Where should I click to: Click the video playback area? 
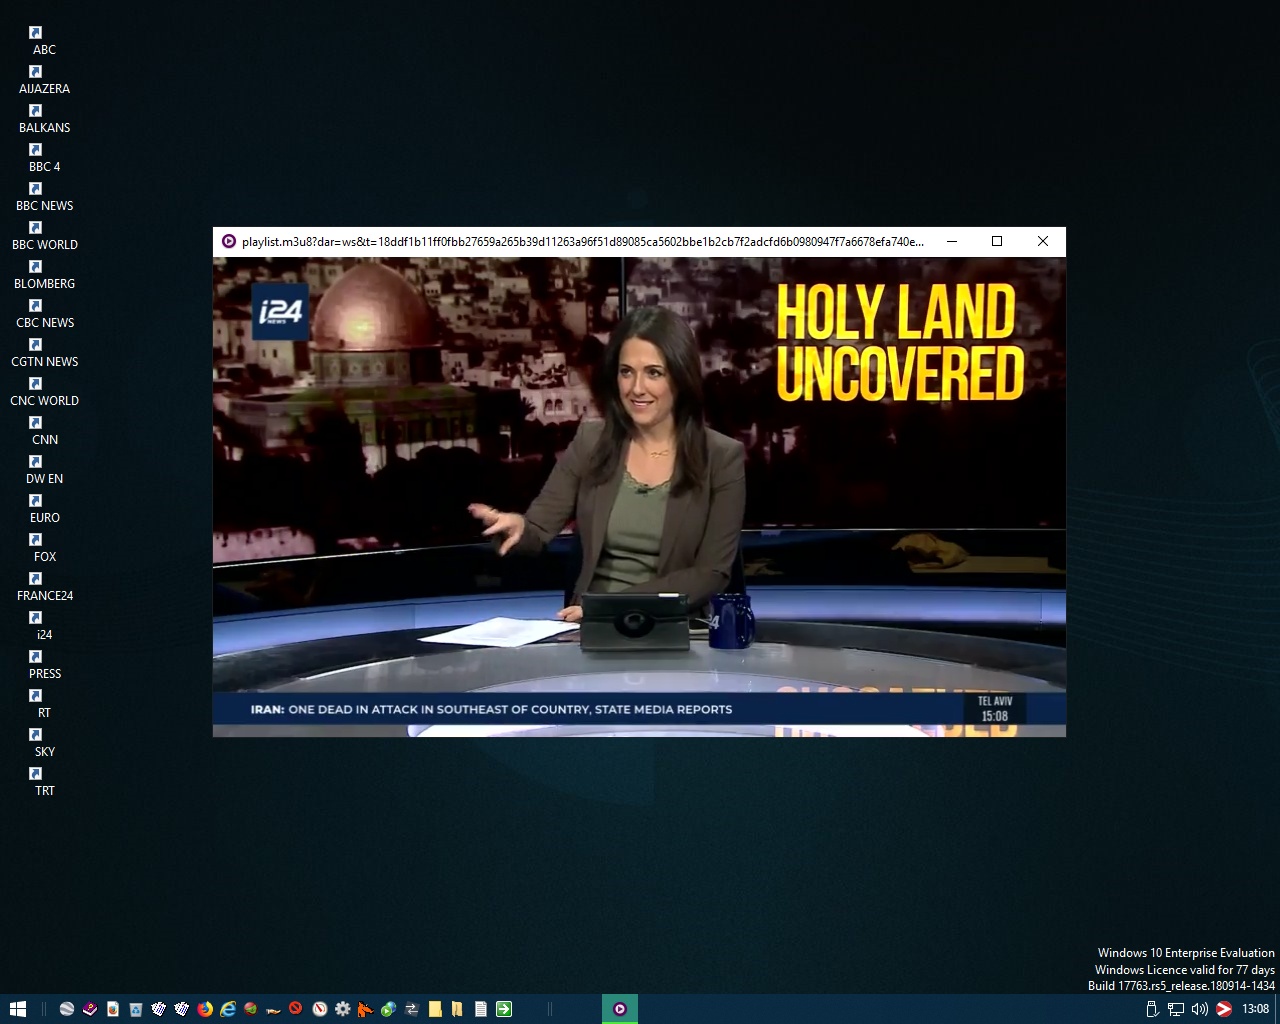click(x=639, y=497)
